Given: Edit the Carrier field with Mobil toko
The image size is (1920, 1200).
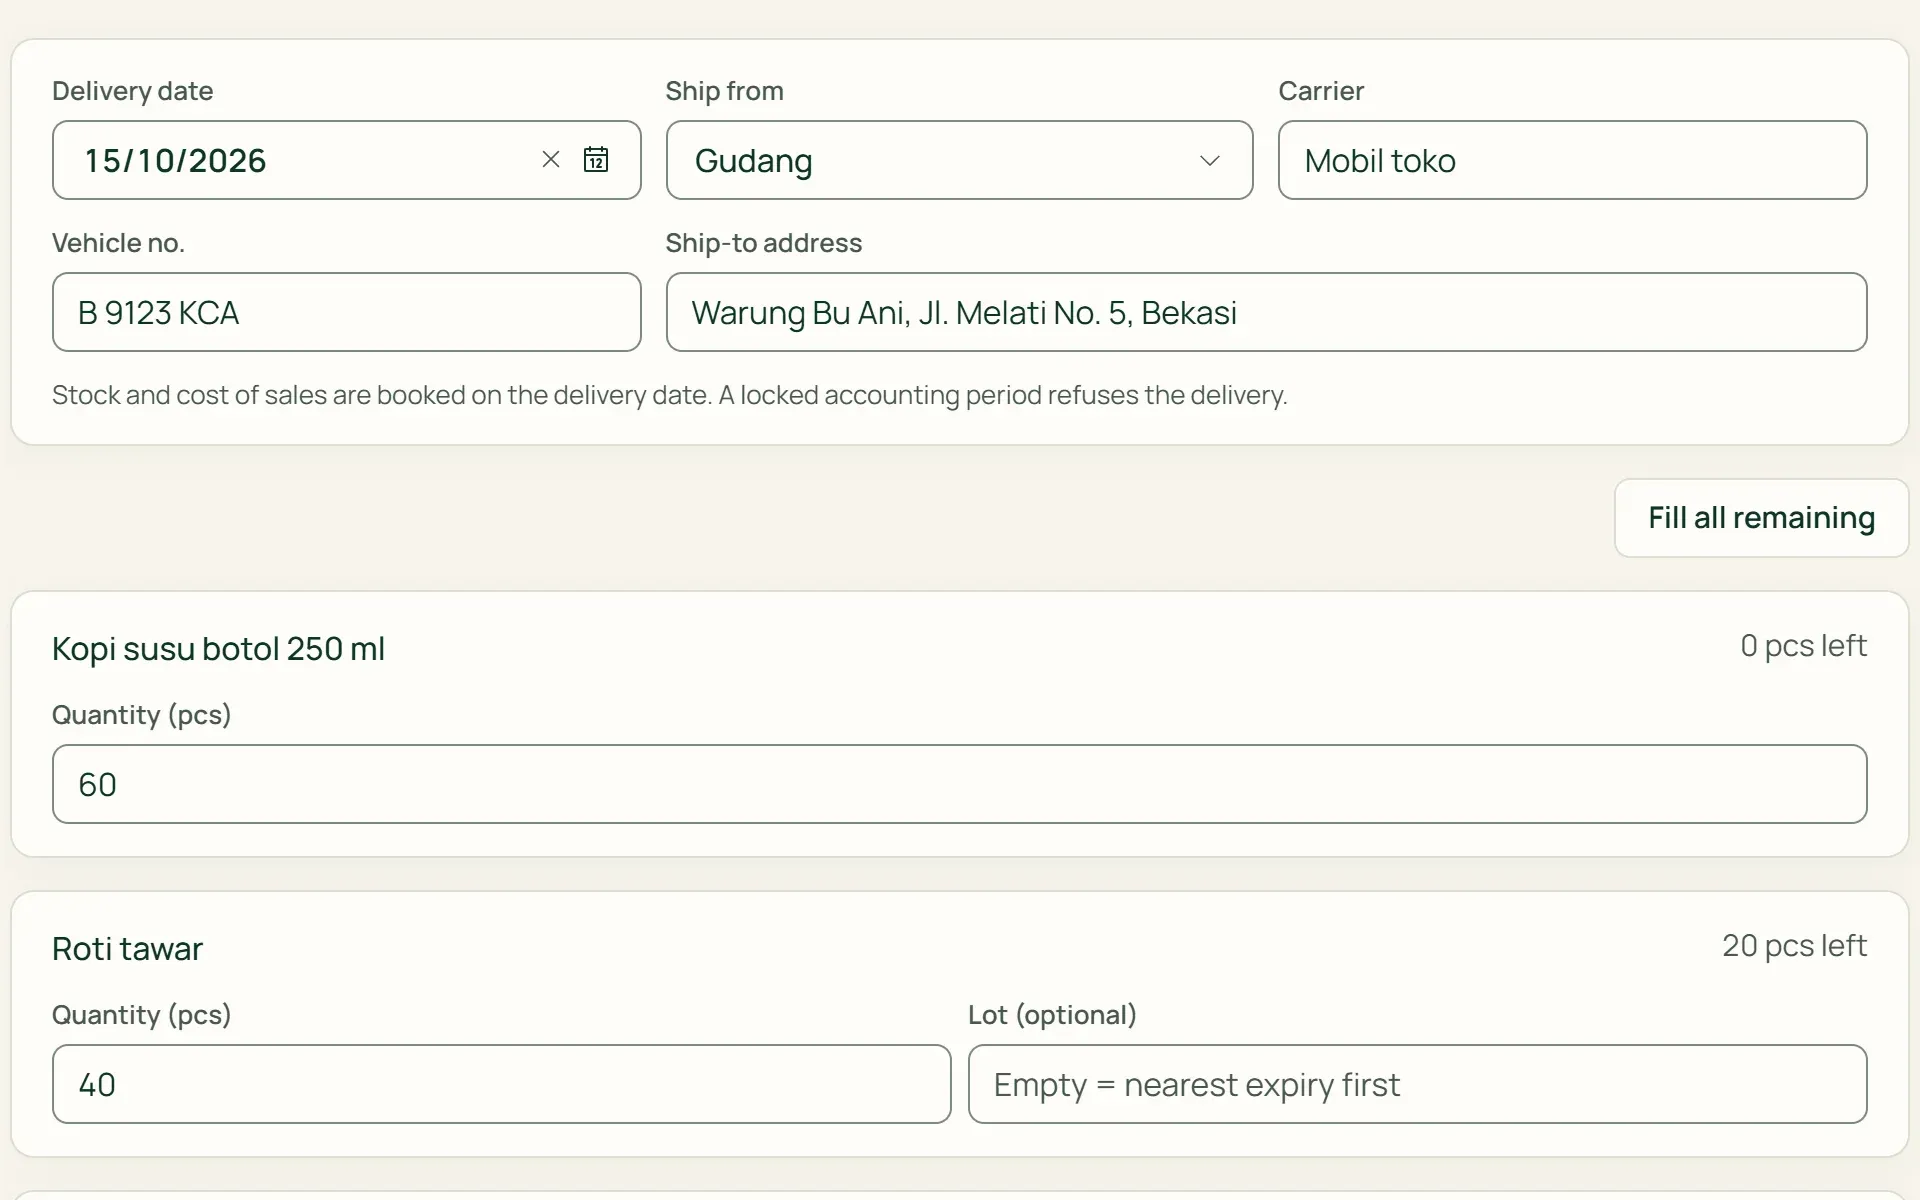Looking at the screenshot, I should [1572, 160].
